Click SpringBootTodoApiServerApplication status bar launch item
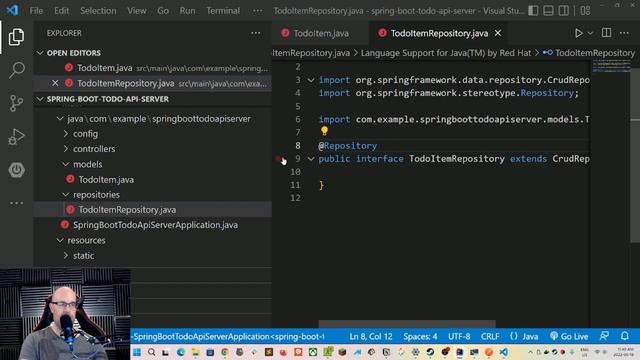Viewport: 640px width, 360px height. tap(228, 337)
